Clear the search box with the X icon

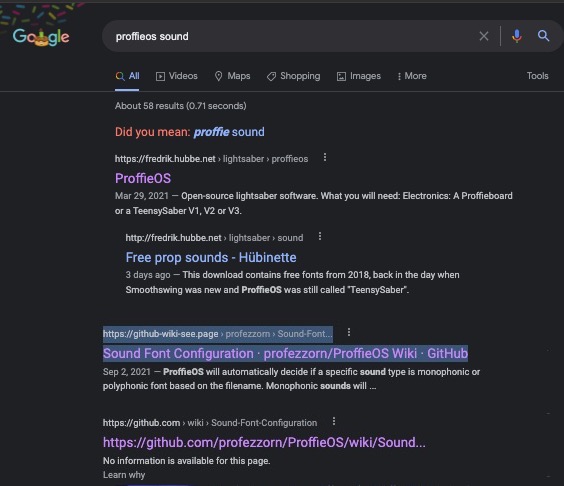(x=484, y=36)
